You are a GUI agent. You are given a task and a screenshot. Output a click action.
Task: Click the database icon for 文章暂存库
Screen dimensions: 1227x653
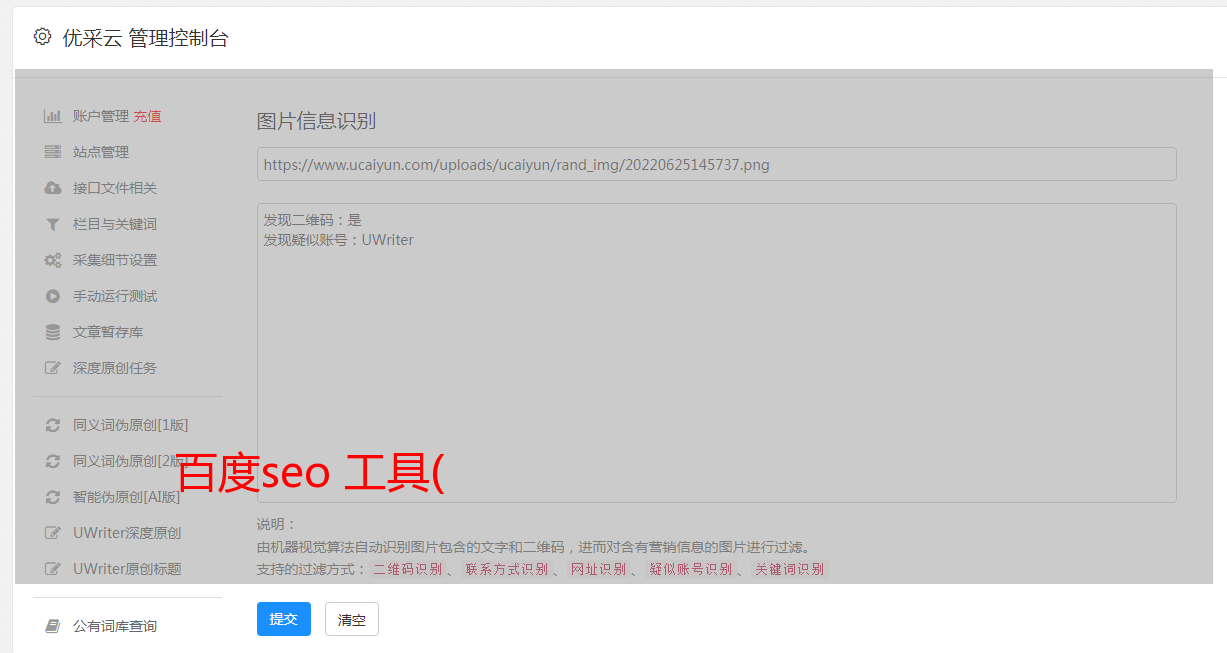point(52,332)
